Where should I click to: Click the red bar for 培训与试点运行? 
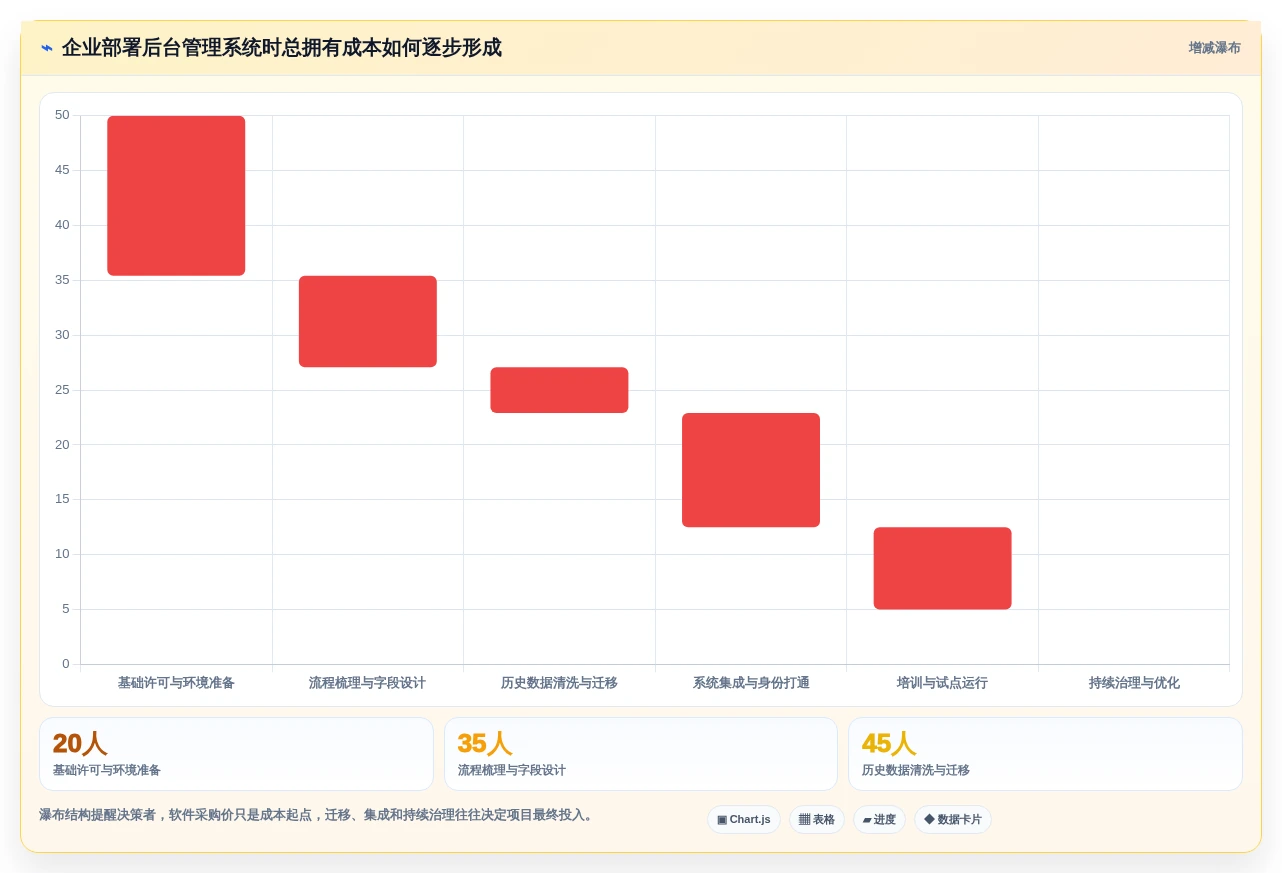point(942,568)
